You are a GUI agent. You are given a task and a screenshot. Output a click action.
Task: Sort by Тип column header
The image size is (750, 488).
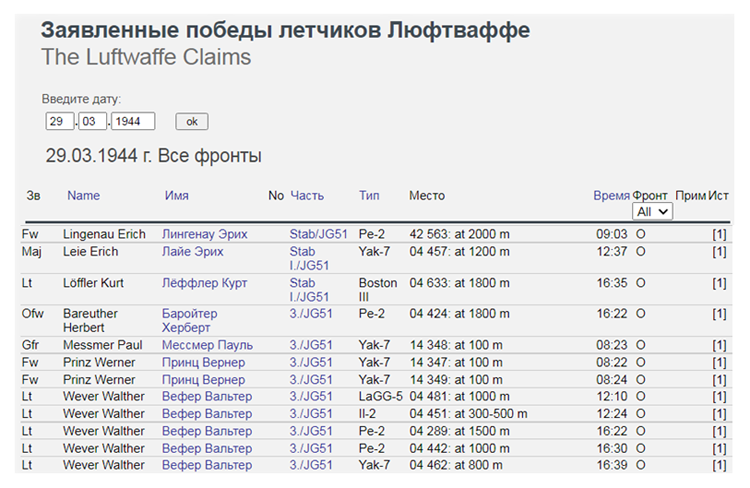point(369,196)
